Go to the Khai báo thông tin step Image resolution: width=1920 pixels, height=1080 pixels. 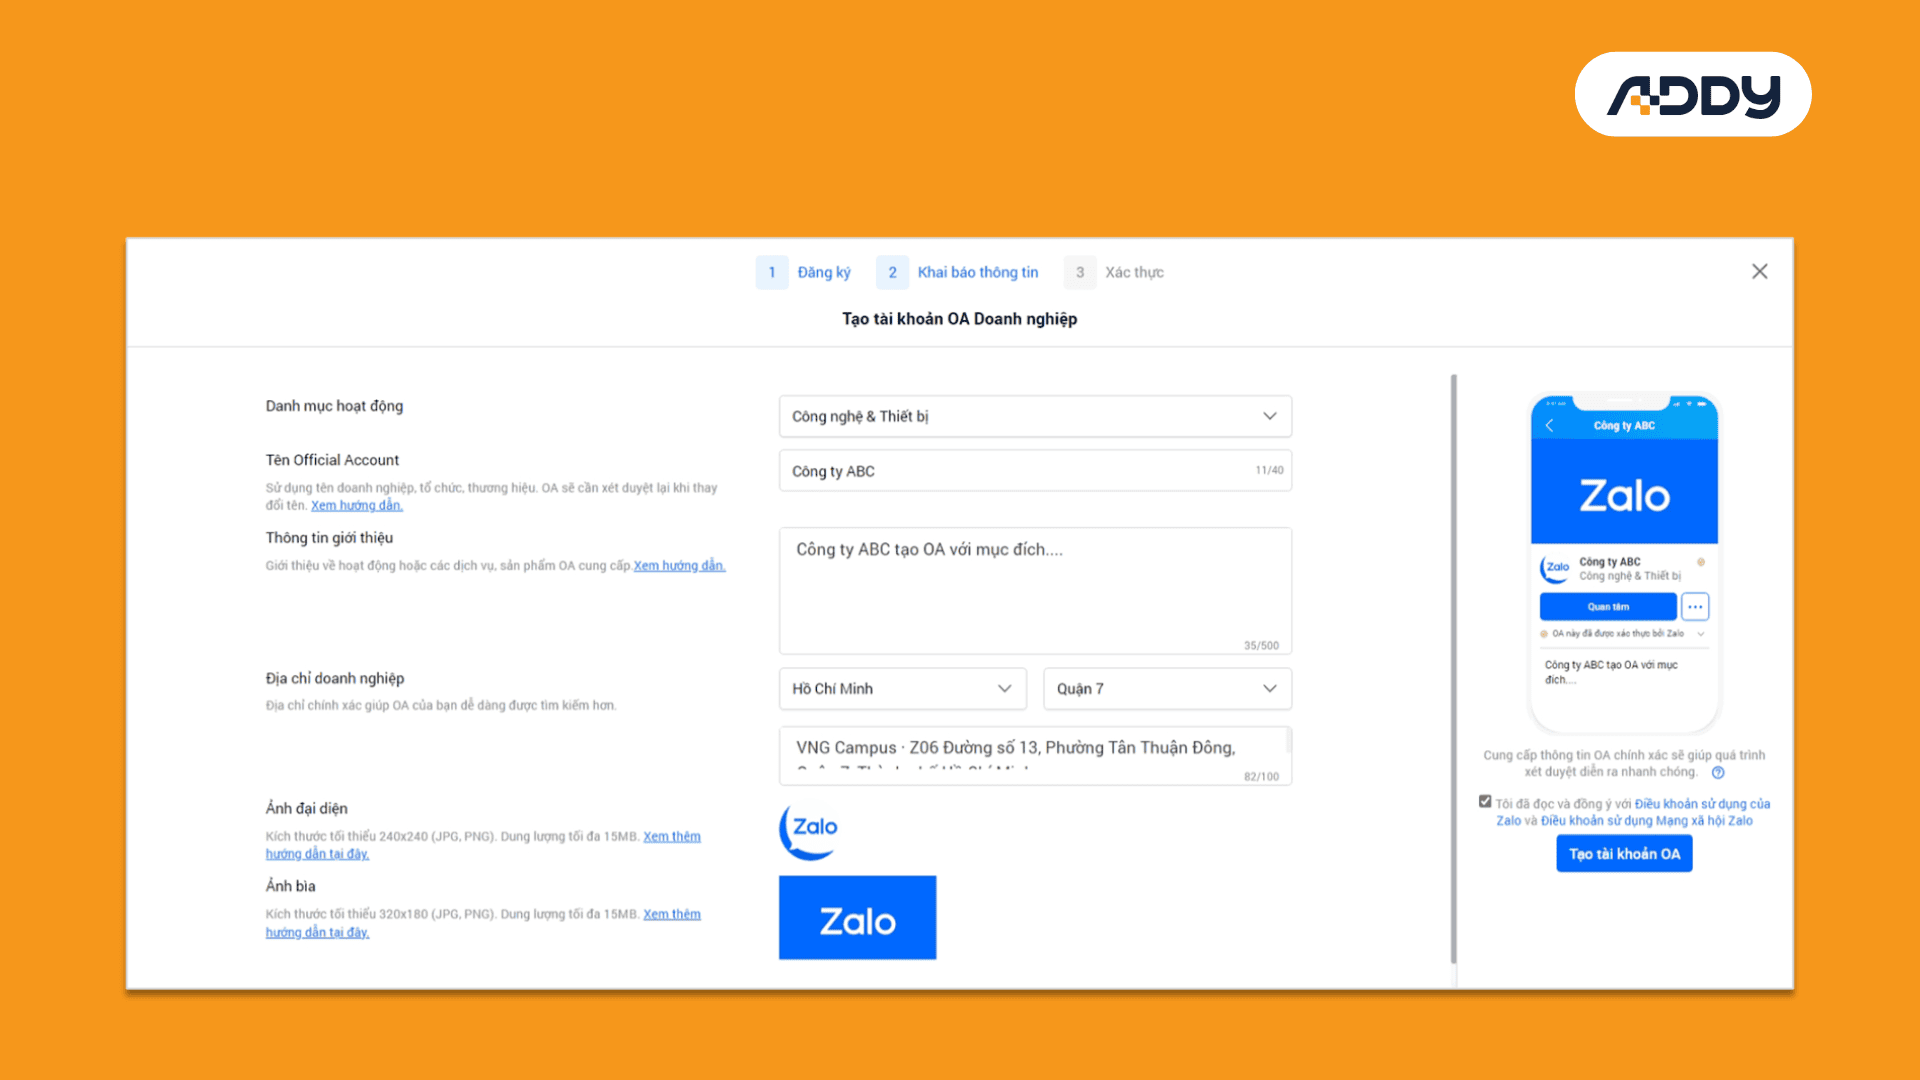[x=978, y=272]
